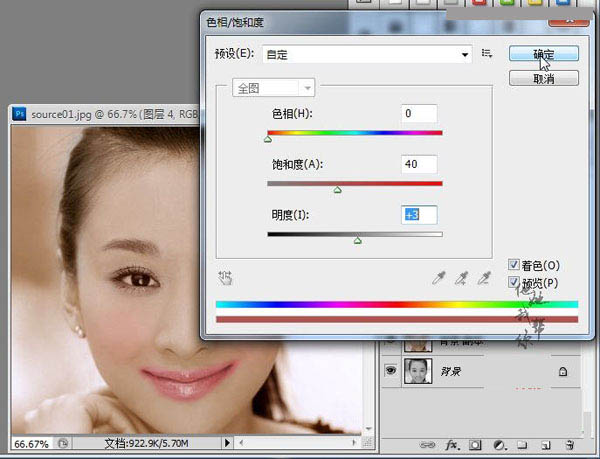Viewport: 600px width, 459px height.
Task: Click the 确定 (OK) button
Action: (x=543, y=54)
